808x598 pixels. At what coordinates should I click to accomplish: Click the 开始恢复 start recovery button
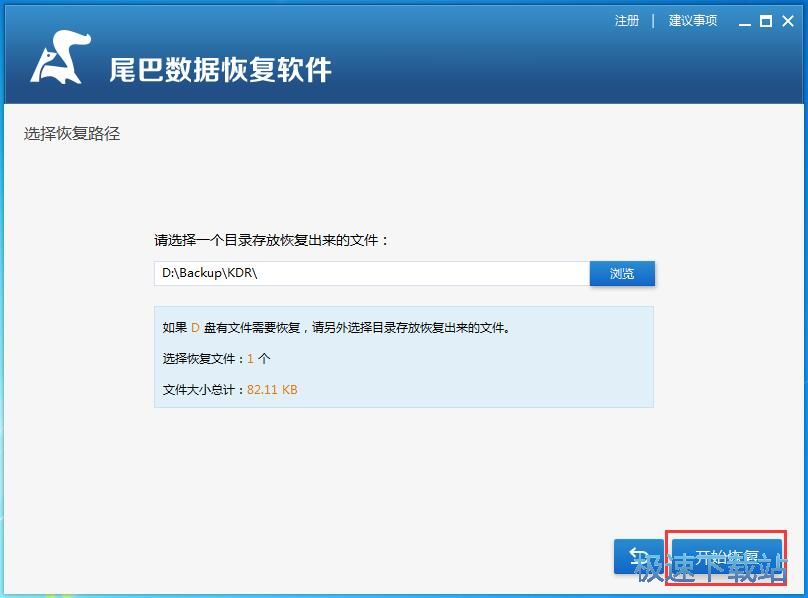pyautogui.click(x=727, y=557)
